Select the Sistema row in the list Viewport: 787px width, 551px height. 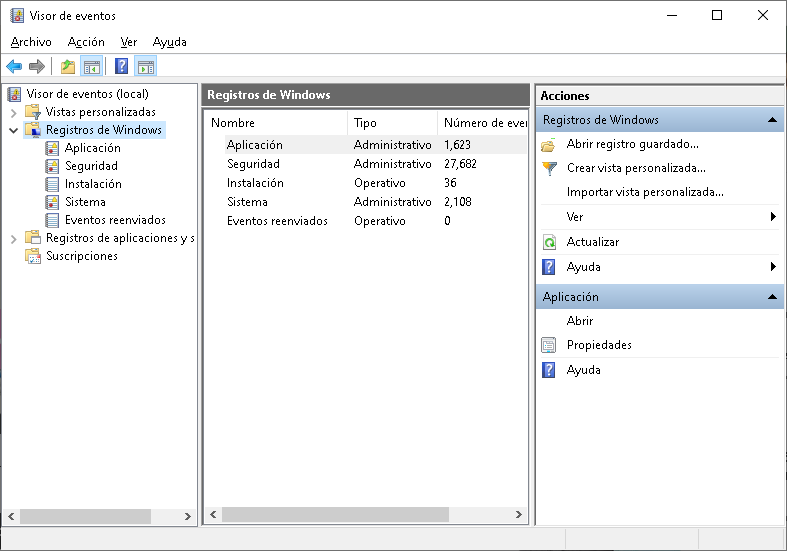(x=366, y=202)
